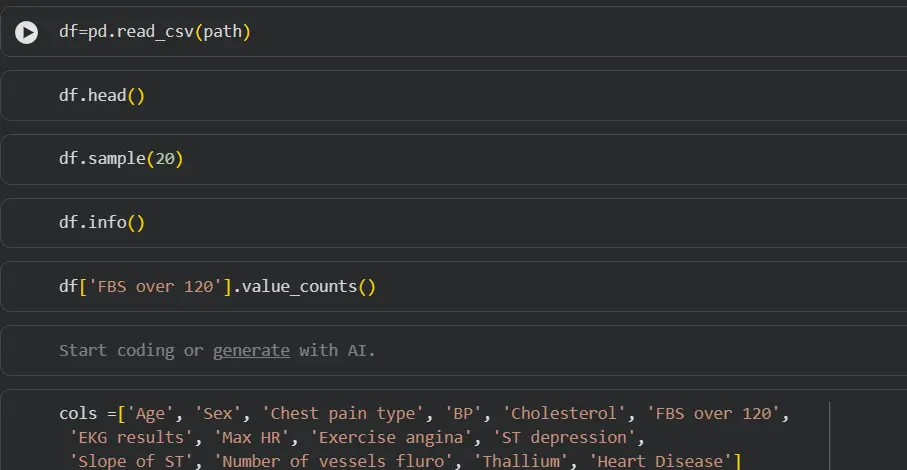This screenshot has height=470, width=907.
Task: Click the 'Exercise angina' string
Action: (x=391, y=438)
